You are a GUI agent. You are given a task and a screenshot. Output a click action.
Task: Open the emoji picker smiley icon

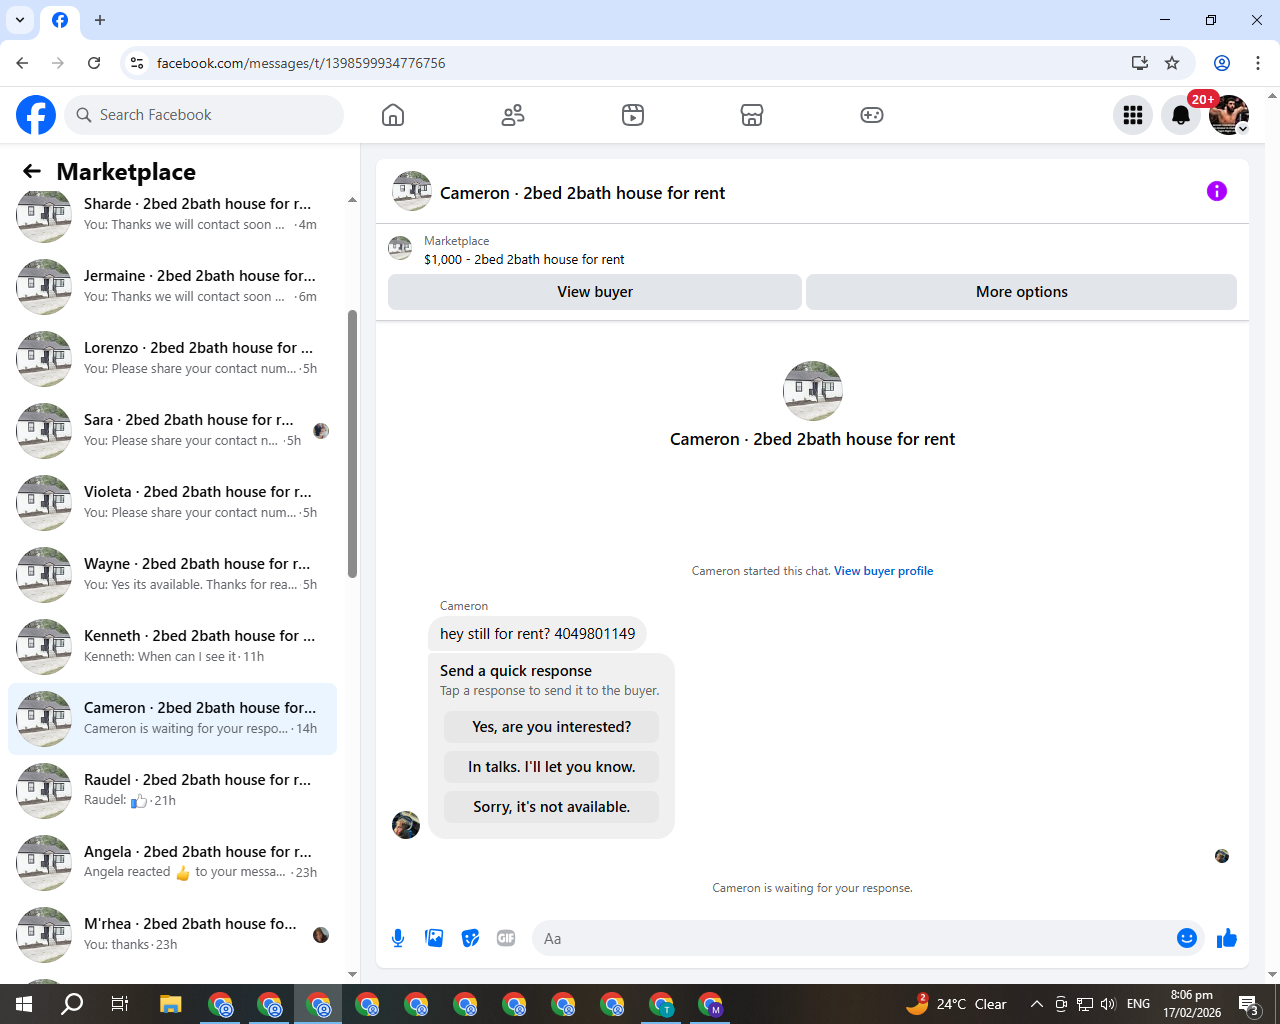tap(1187, 938)
